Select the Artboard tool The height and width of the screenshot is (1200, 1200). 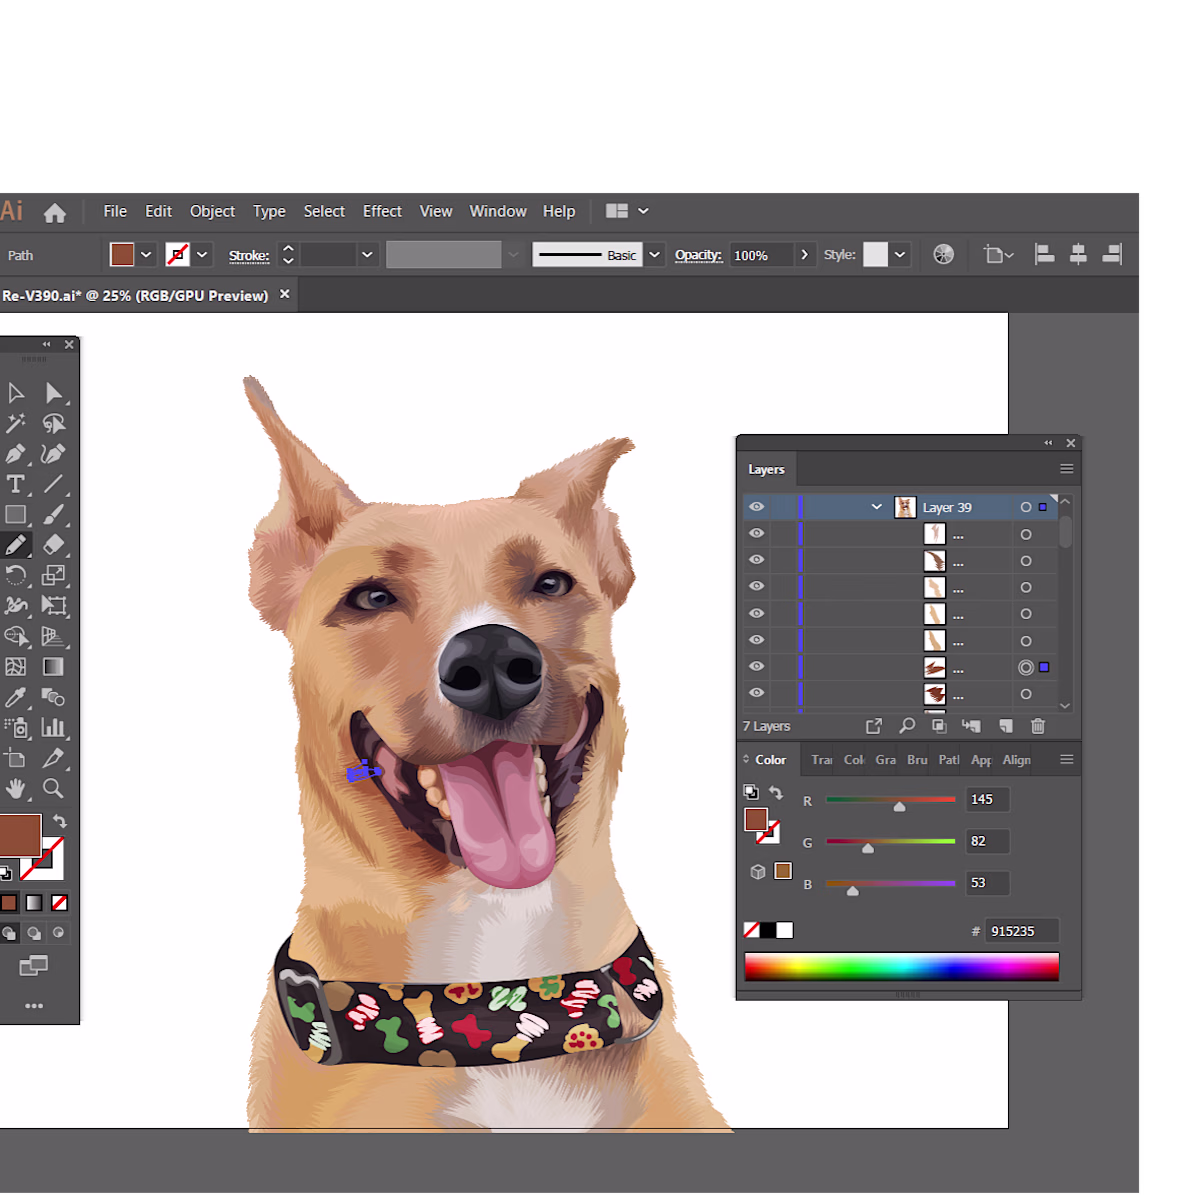point(16,758)
